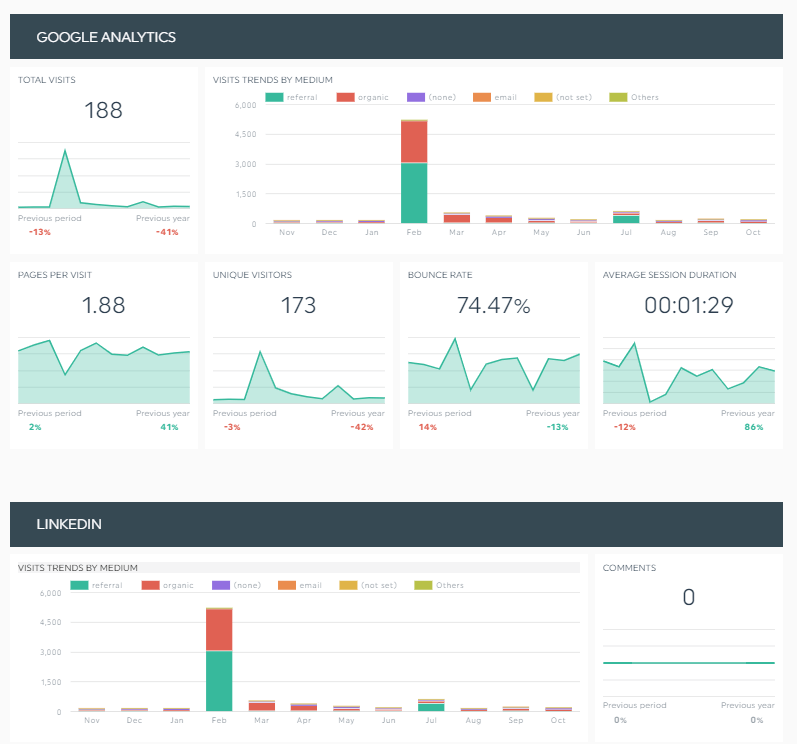Click the LINKEDIN section header

(396, 524)
